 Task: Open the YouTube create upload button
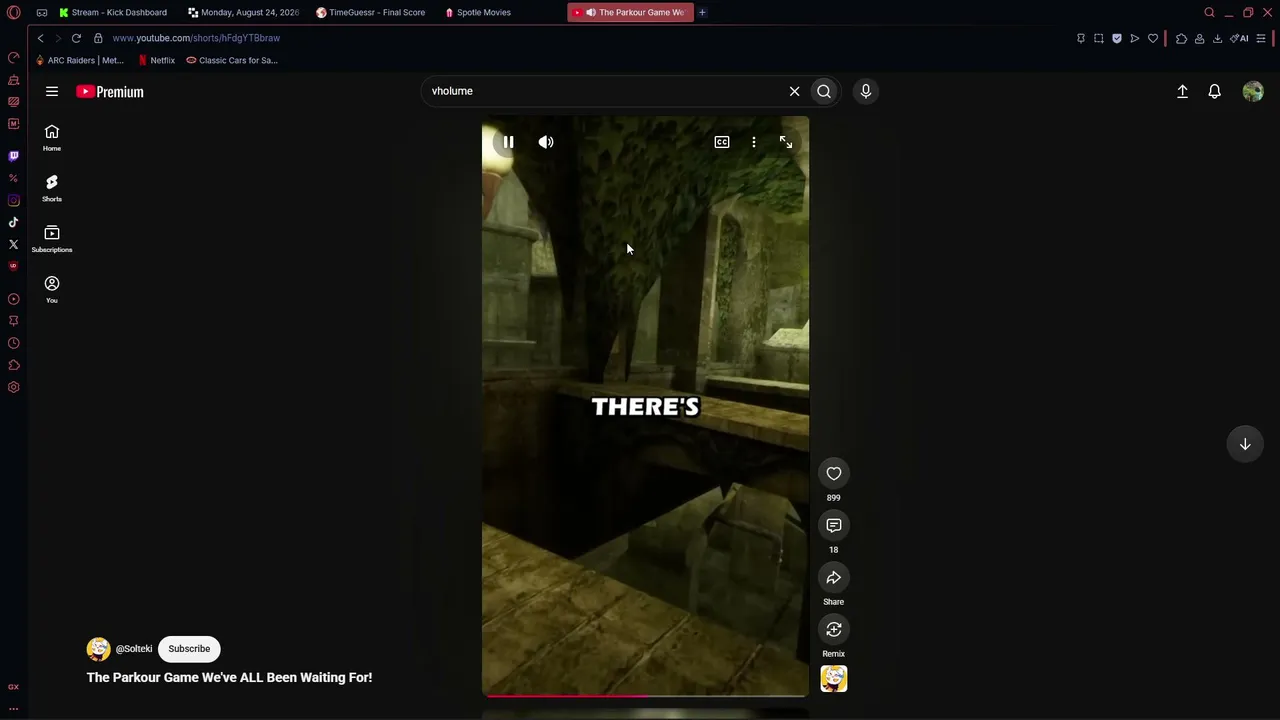pyautogui.click(x=1182, y=91)
